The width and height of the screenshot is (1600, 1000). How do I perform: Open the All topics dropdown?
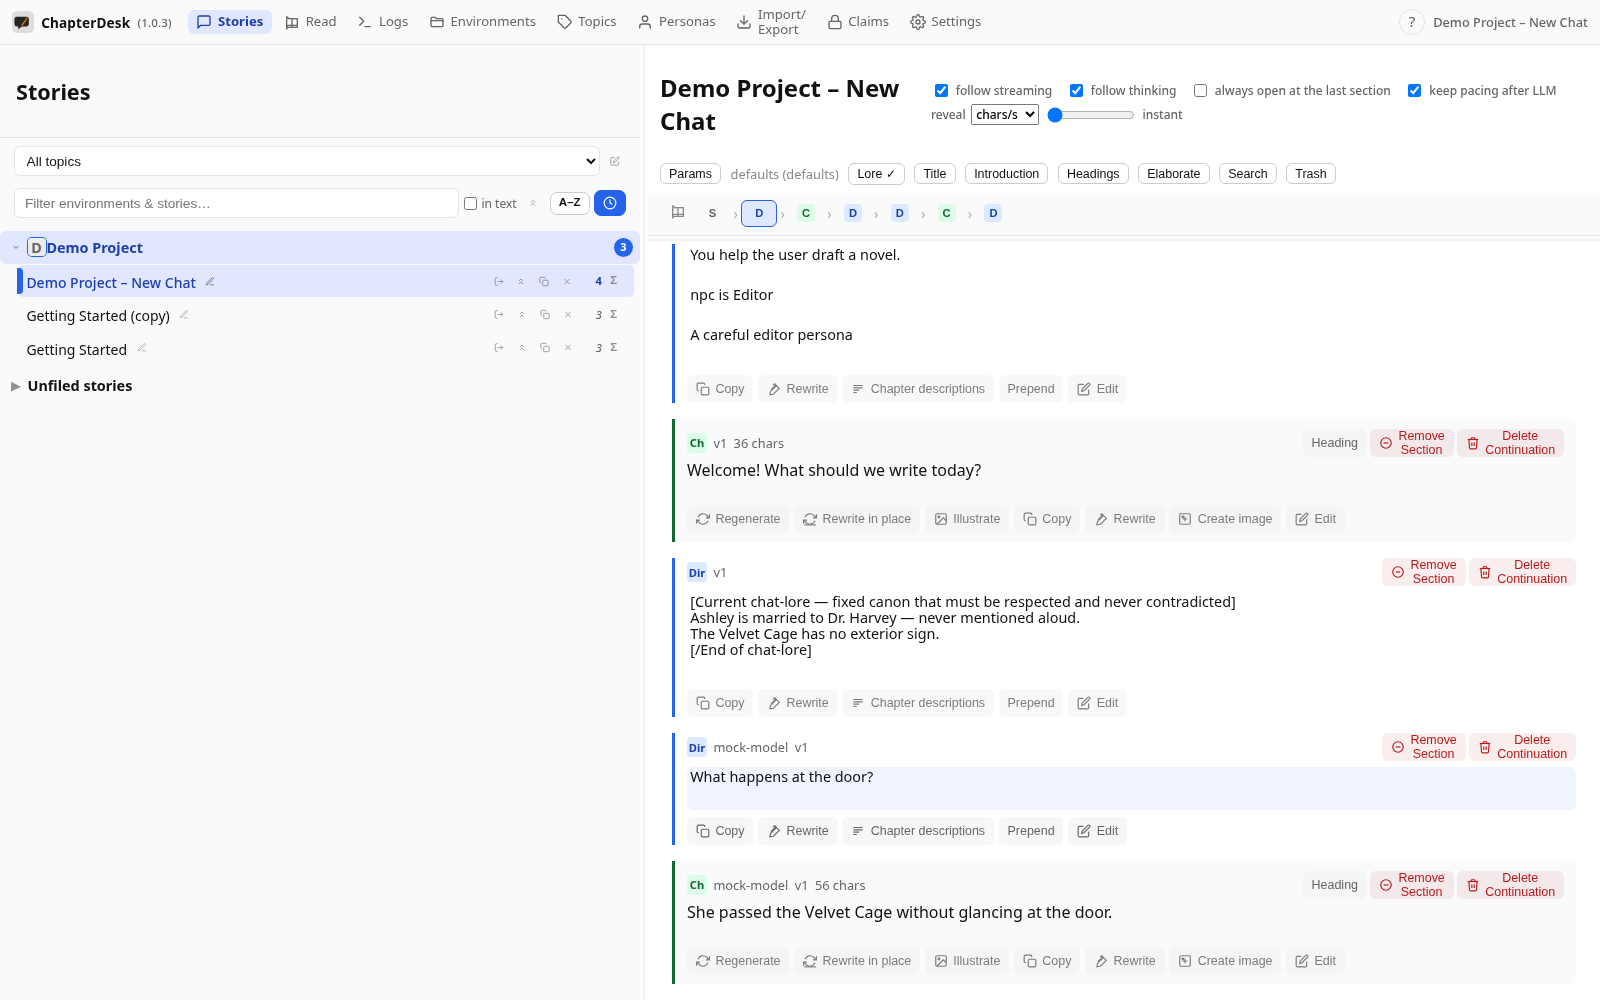pos(307,161)
